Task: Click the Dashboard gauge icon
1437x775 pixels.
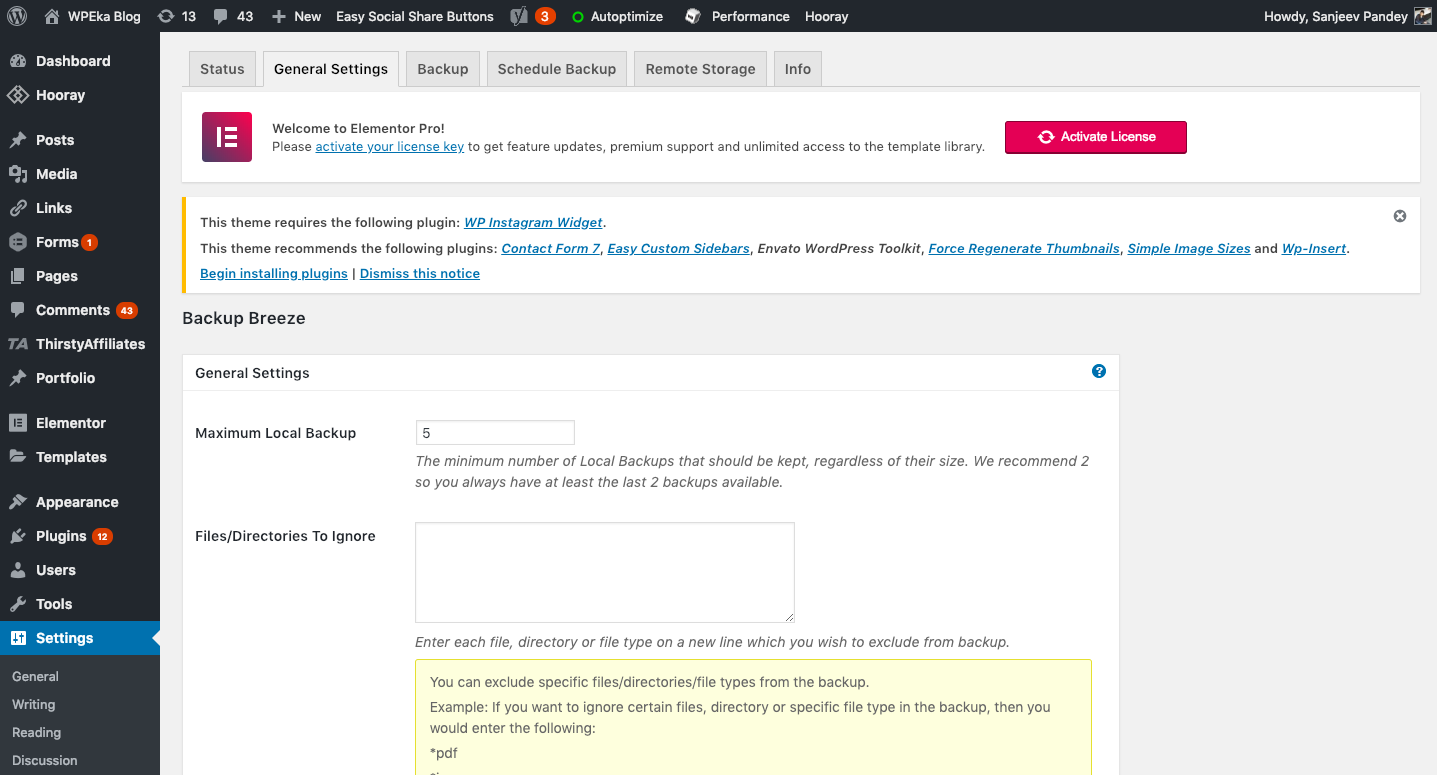Action: [18, 61]
